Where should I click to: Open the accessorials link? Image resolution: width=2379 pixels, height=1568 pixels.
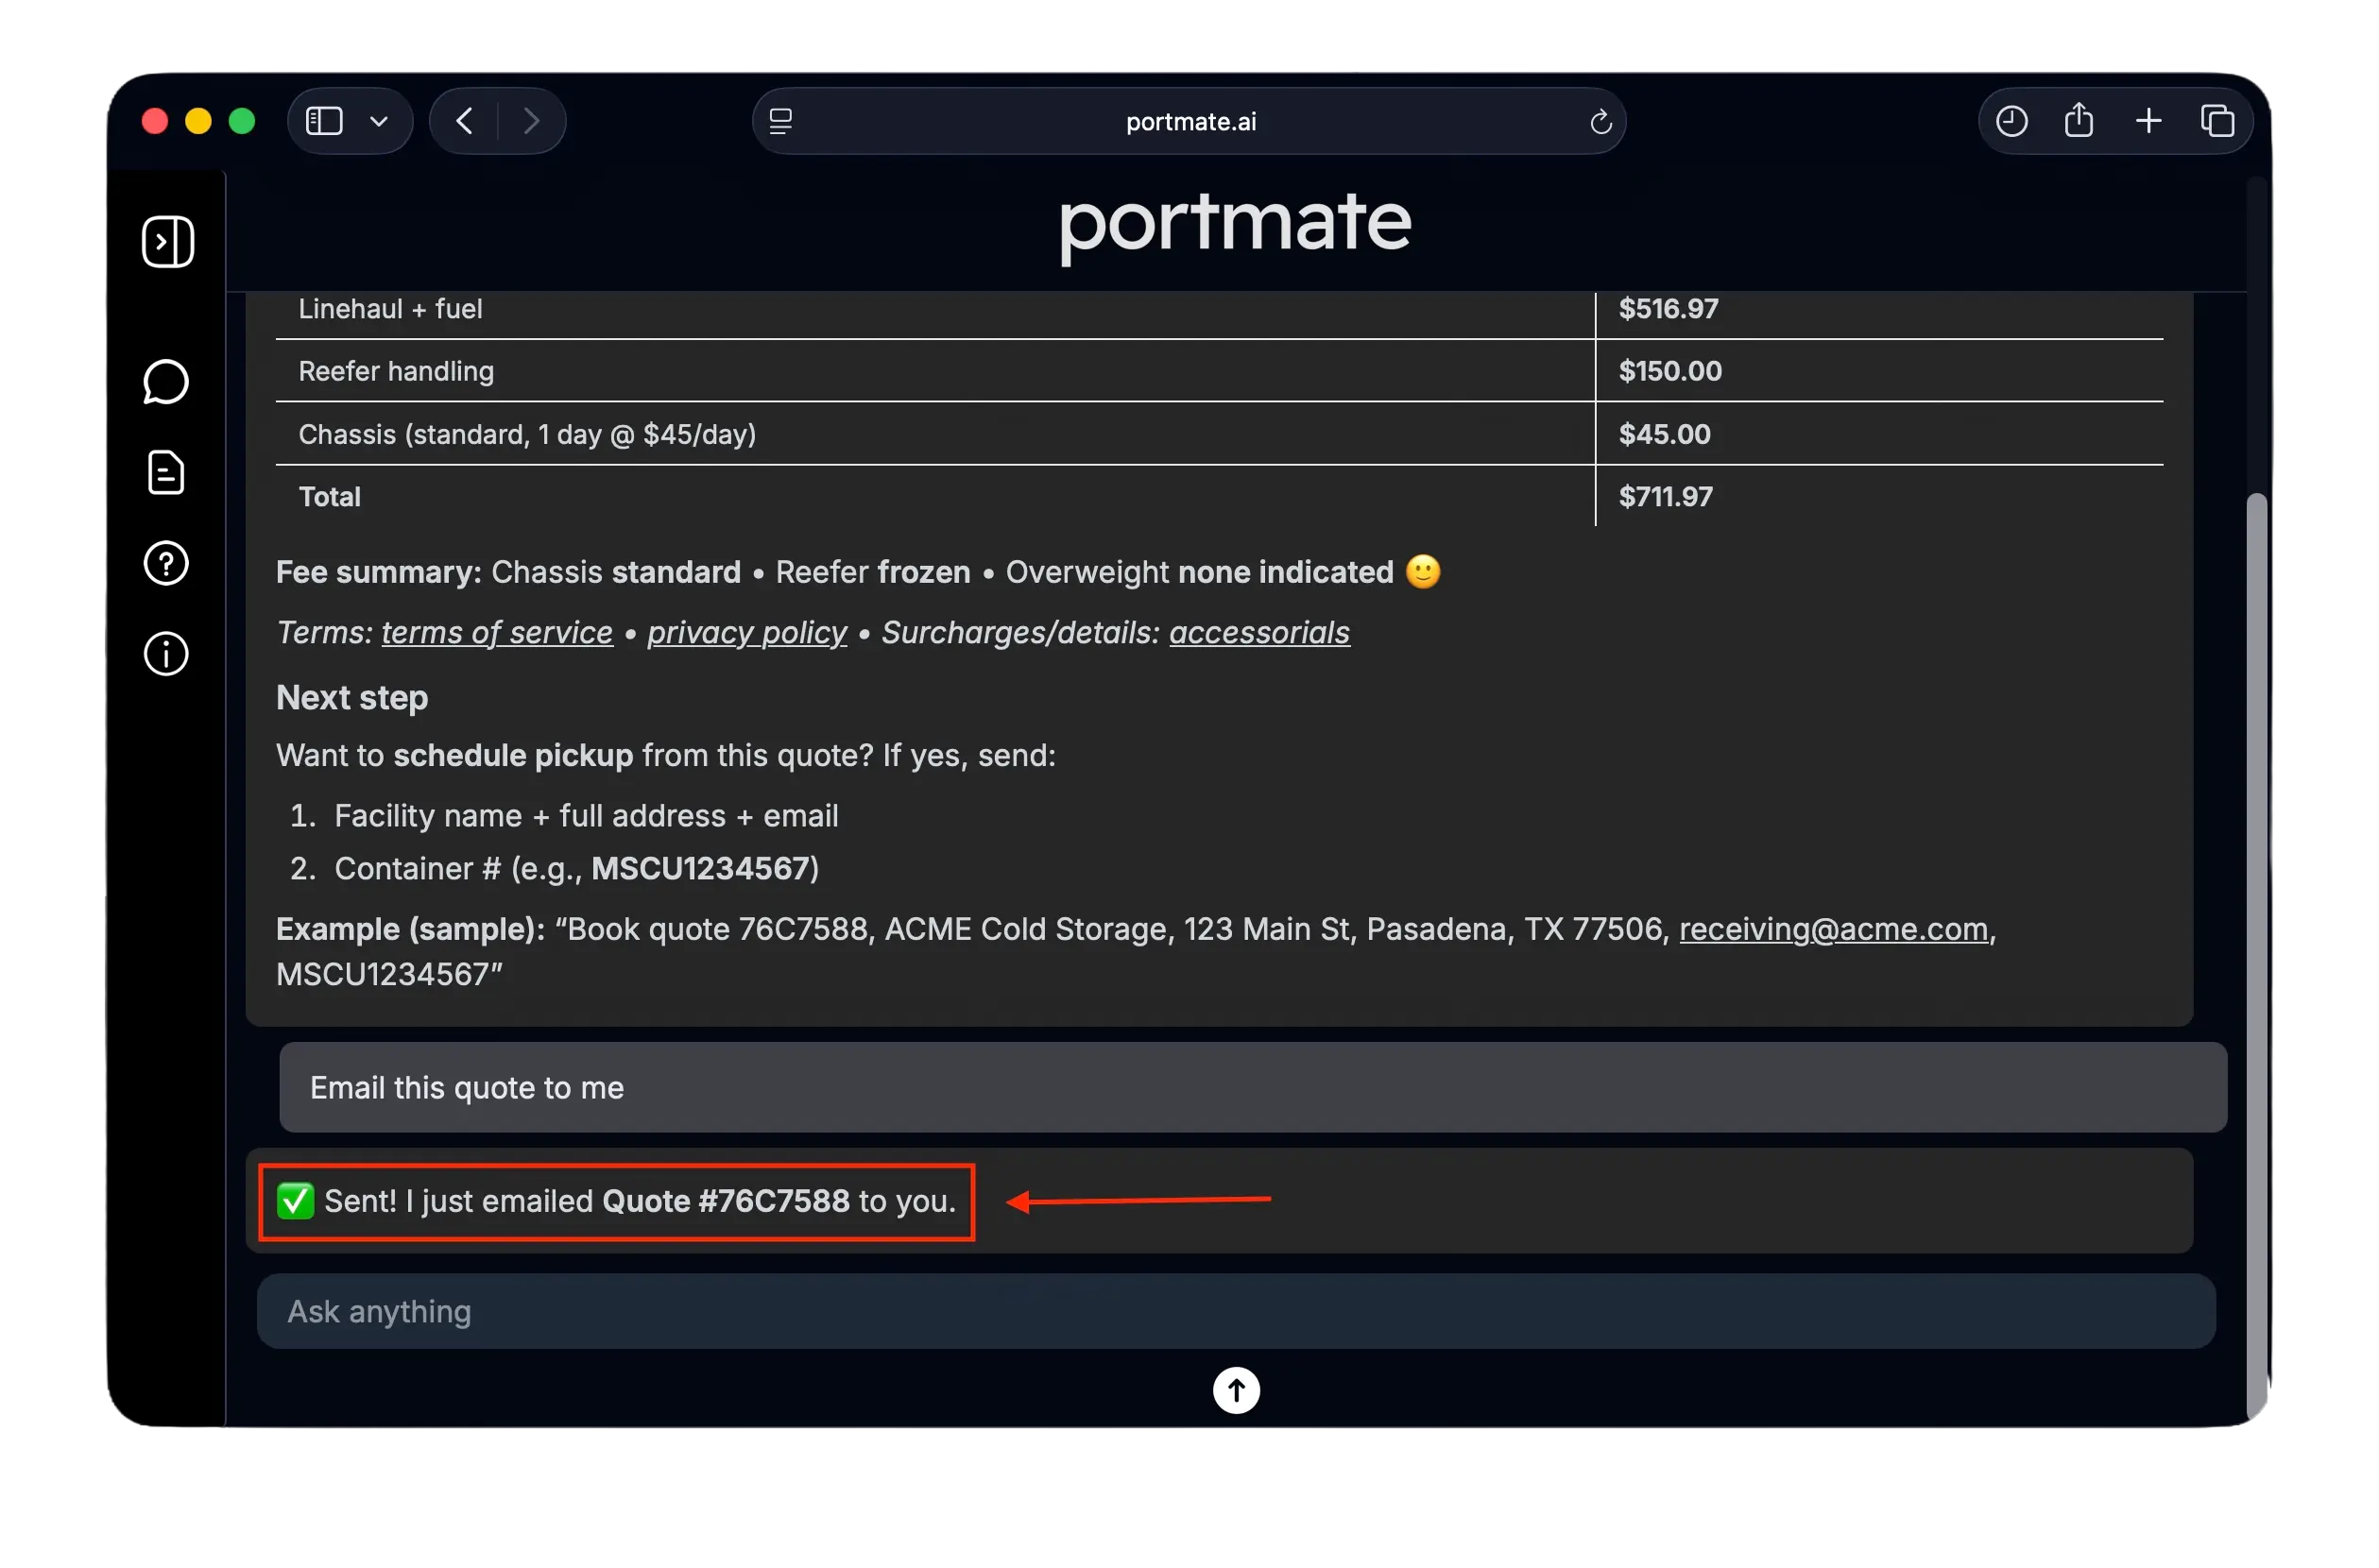point(1259,632)
